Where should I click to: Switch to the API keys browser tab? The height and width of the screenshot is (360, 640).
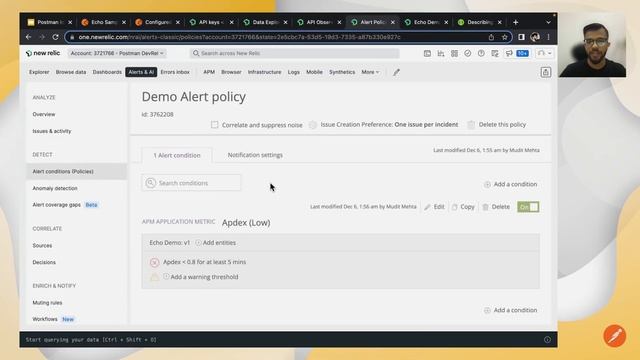pos(211,22)
